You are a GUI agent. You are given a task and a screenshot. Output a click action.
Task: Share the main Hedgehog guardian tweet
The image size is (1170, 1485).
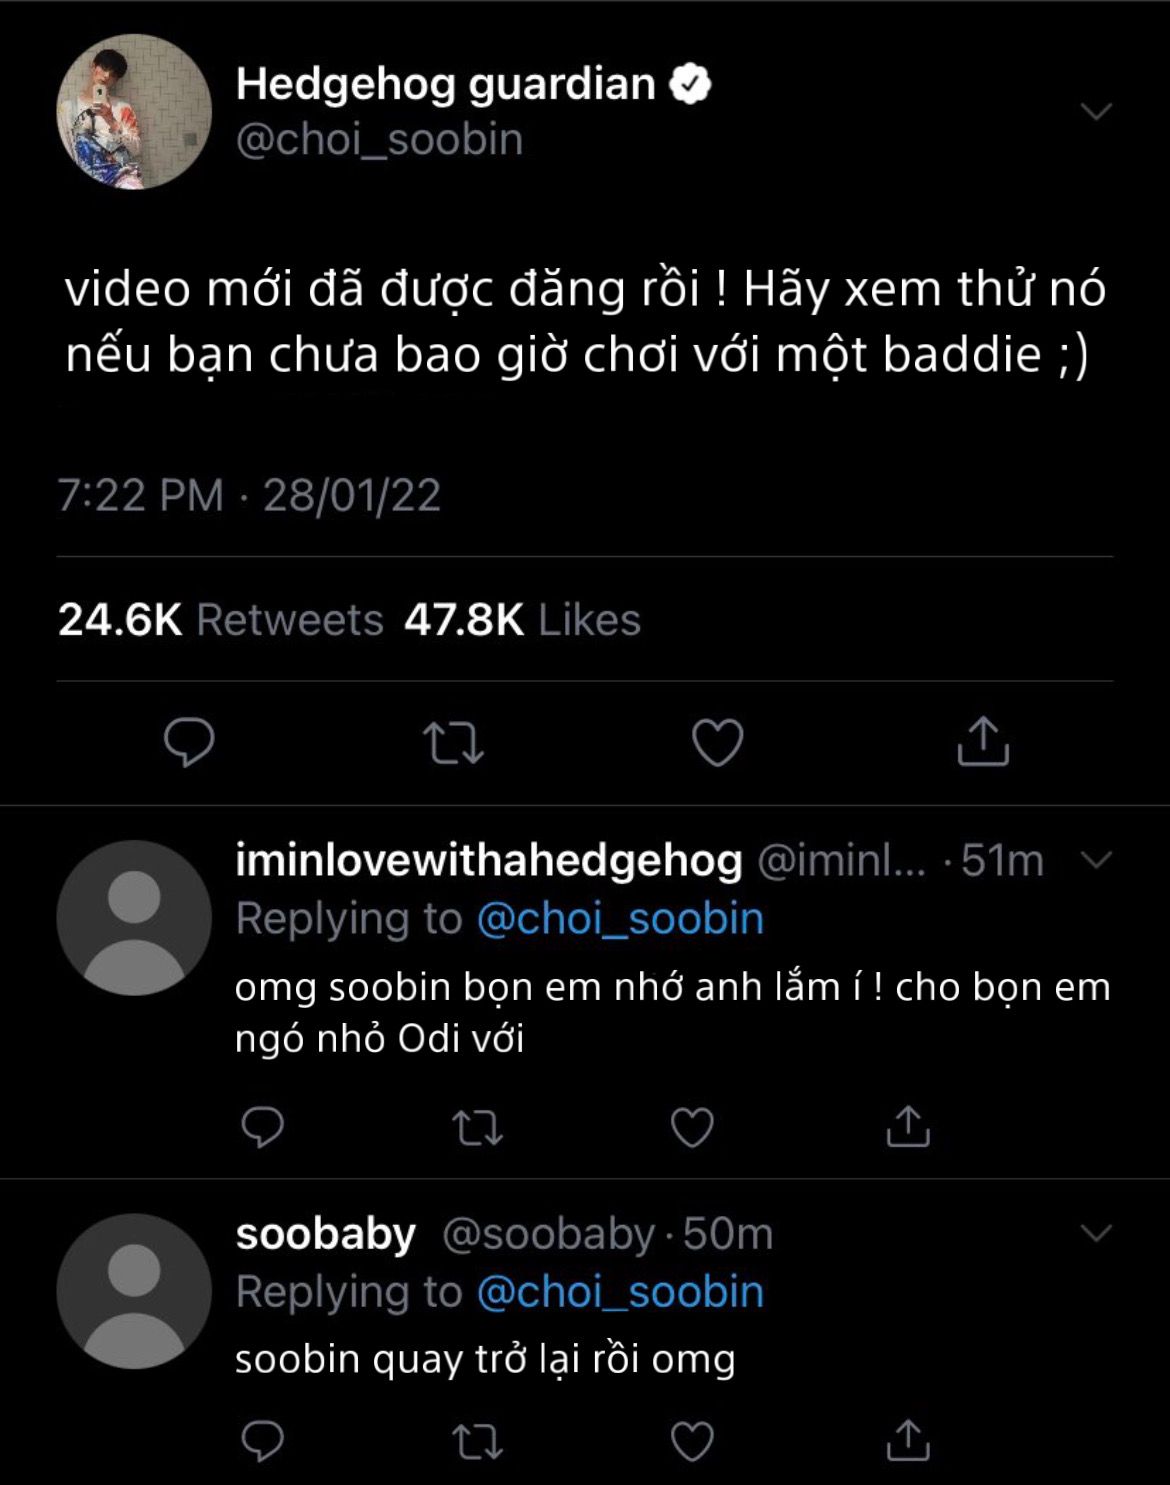point(983,742)
